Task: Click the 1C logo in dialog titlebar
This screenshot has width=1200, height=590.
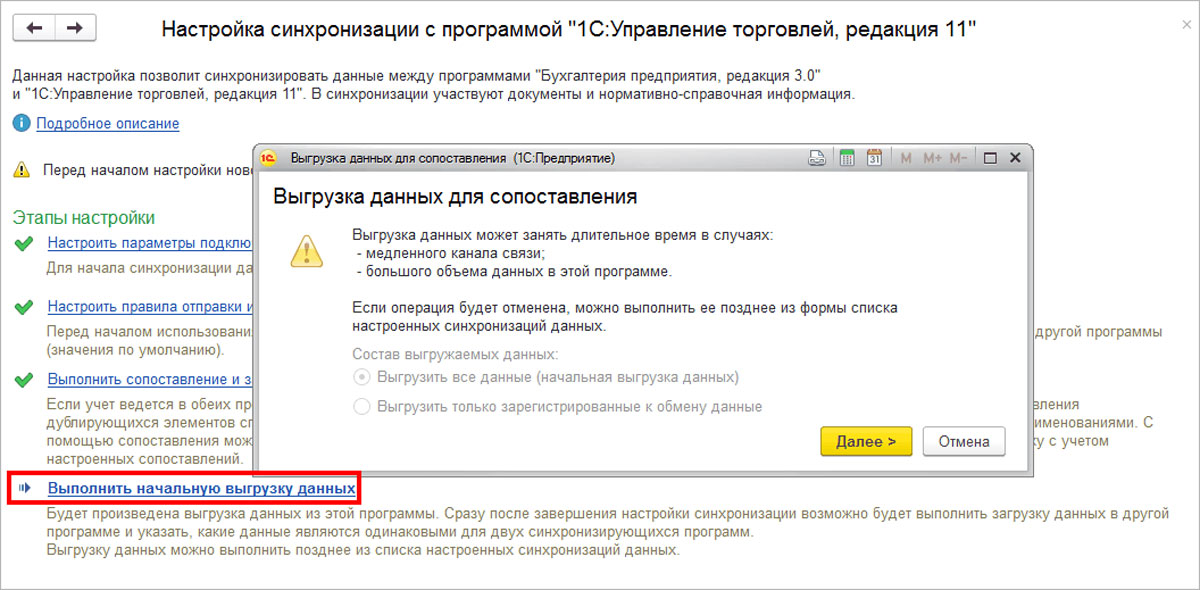Action: click(268, 158)
